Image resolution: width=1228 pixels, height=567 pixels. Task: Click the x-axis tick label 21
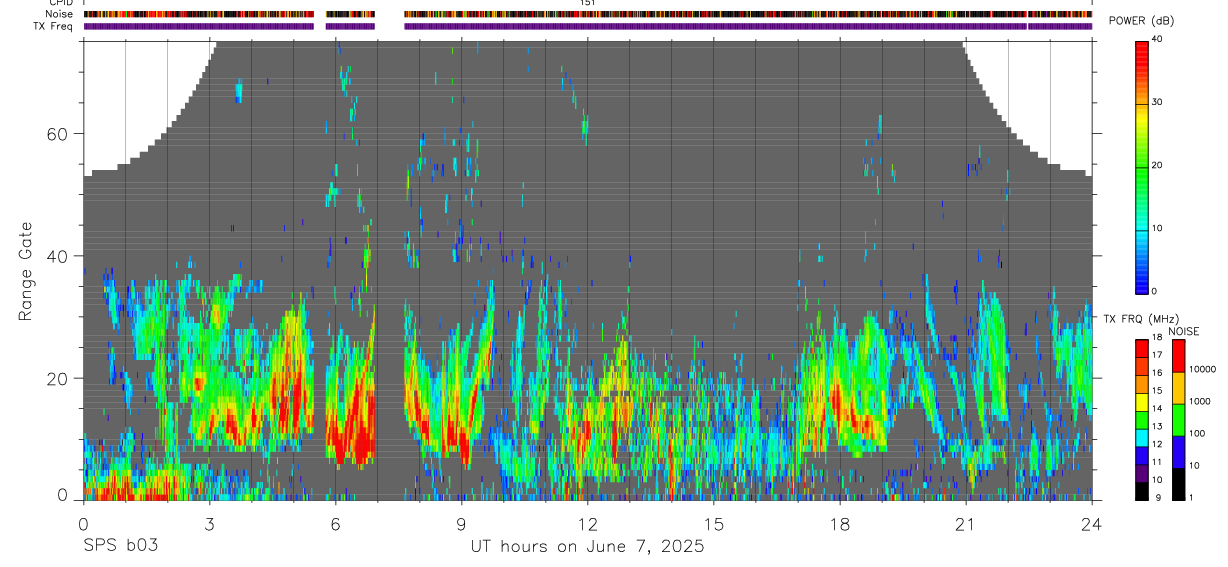[965, 523]
